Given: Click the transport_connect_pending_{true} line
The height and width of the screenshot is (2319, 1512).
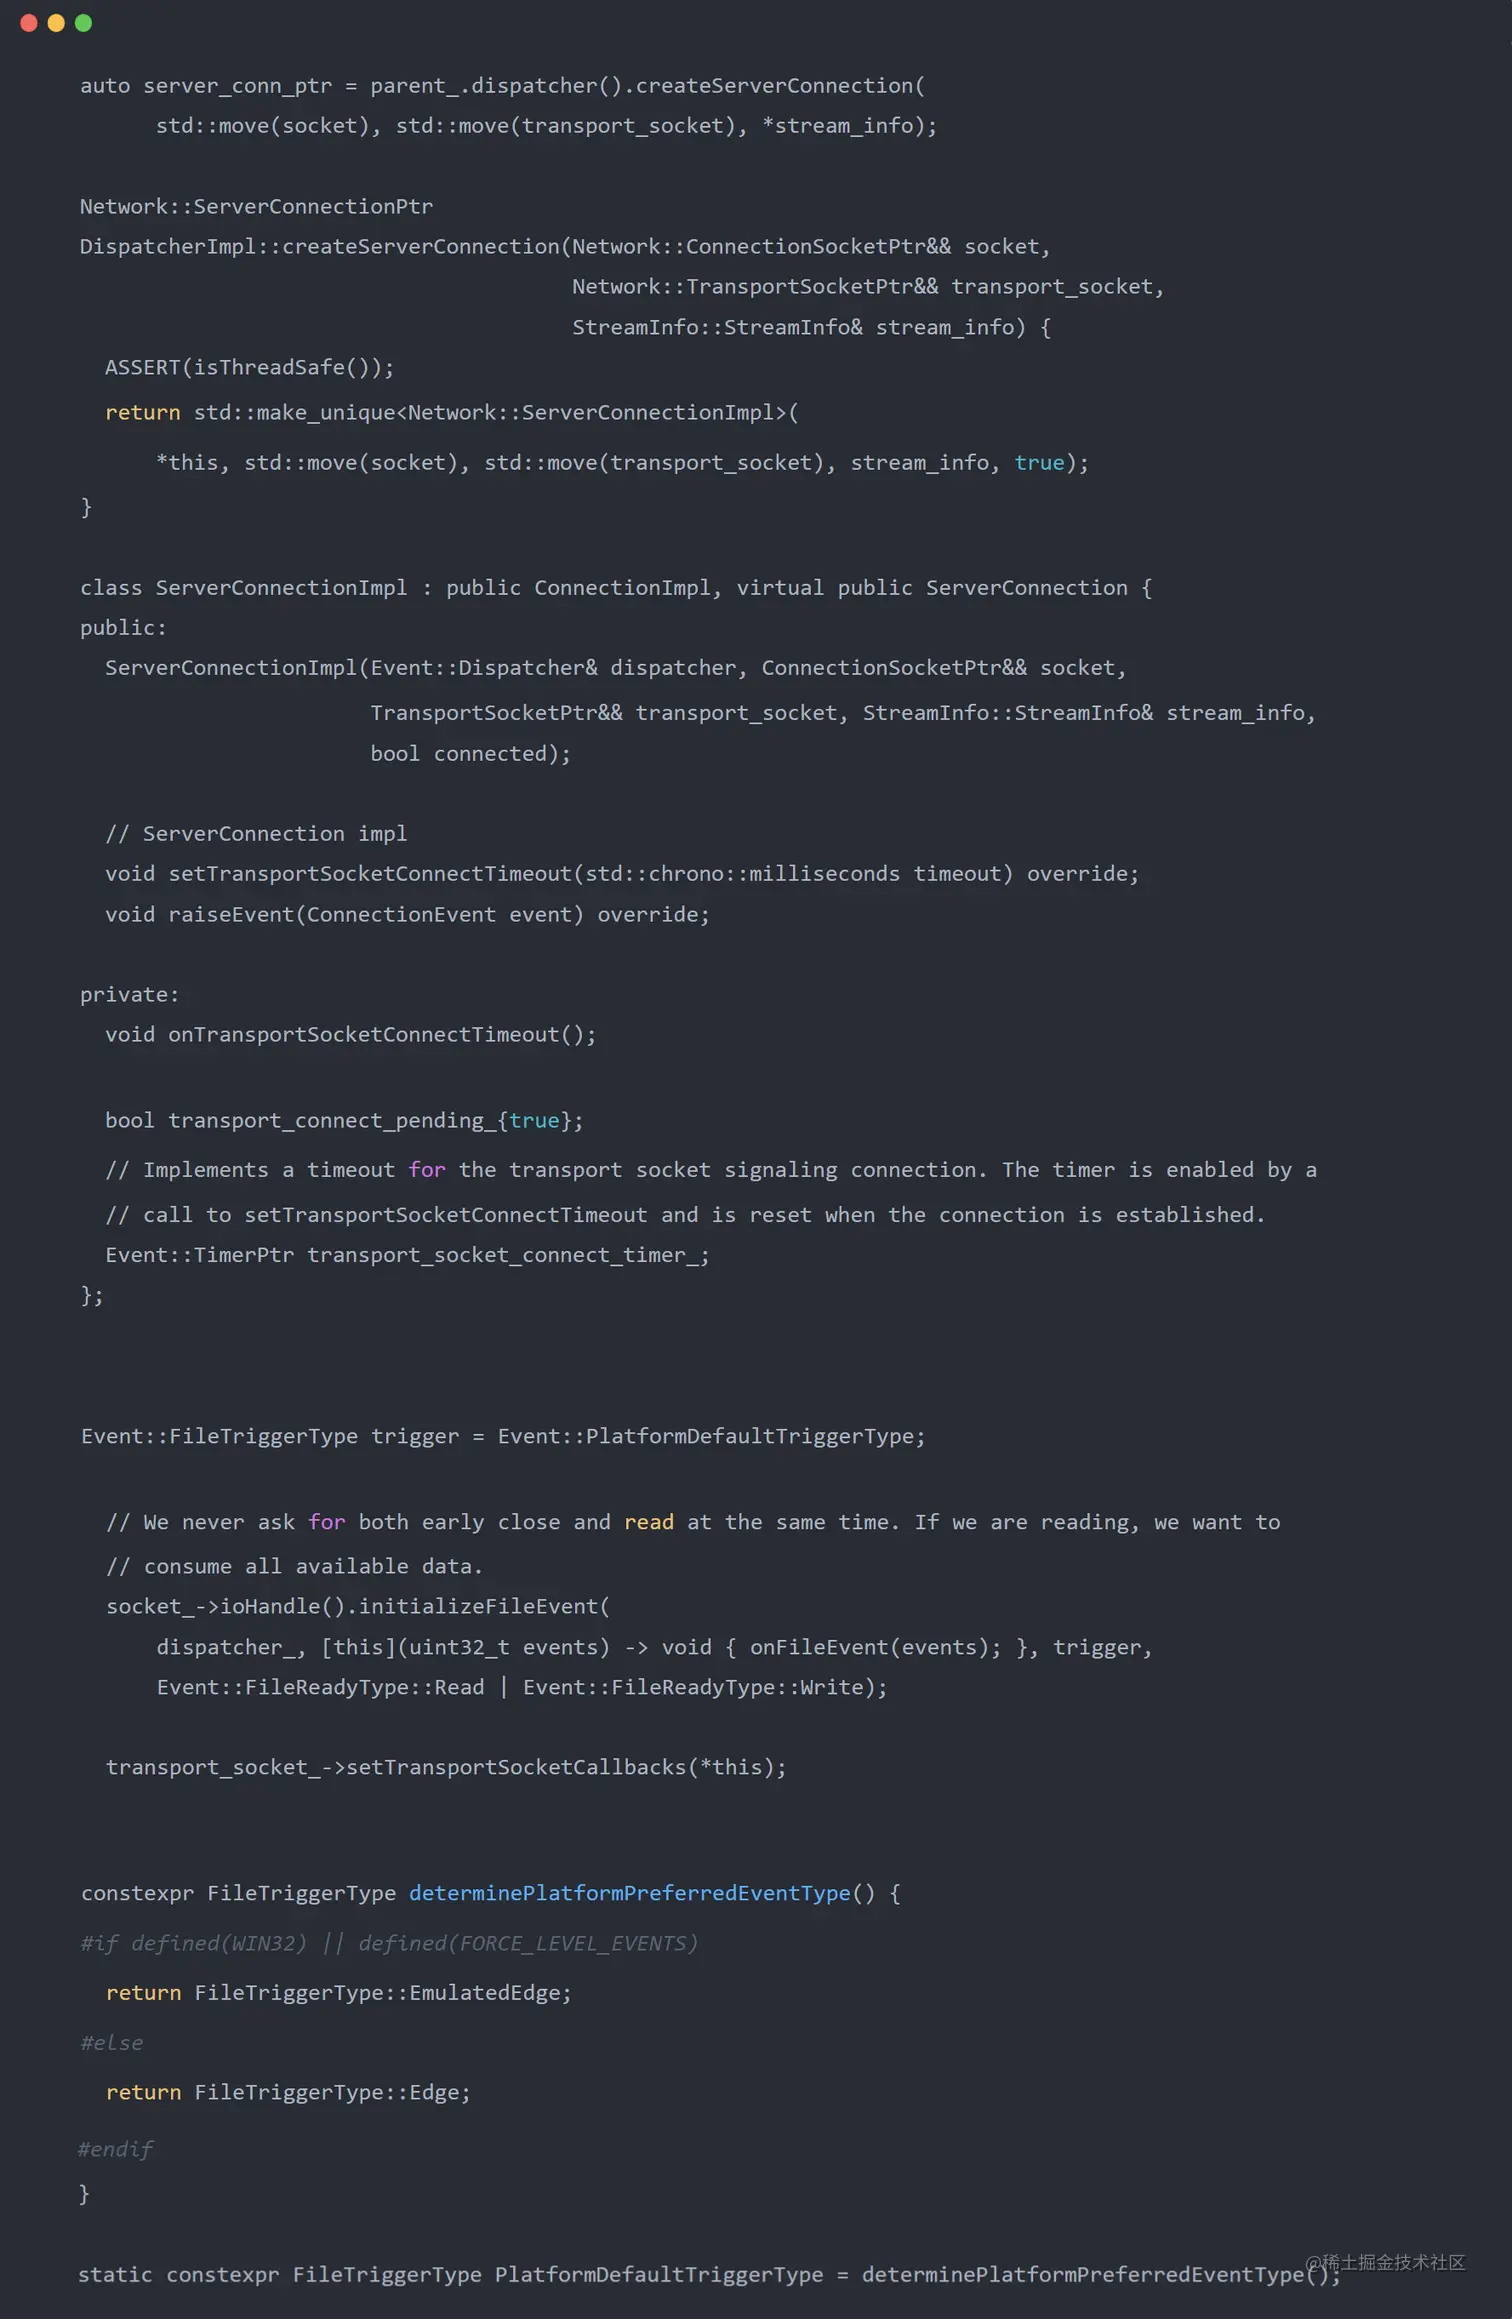Looking at the screenshot, I should click(x=344, y=1120).
